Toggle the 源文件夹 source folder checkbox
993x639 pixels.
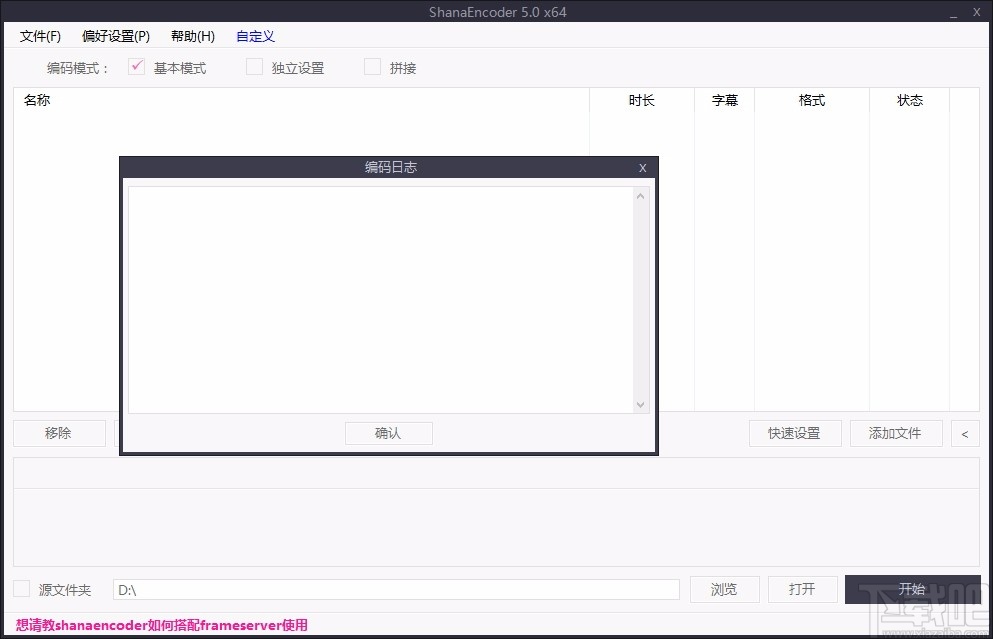(22, 589)
